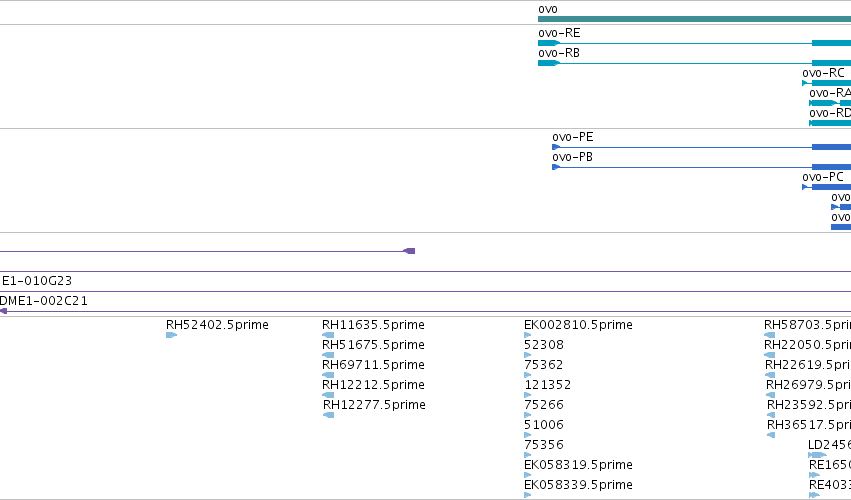Click the arrow glyph under RH12212.5prime

[x=328, y=395]
